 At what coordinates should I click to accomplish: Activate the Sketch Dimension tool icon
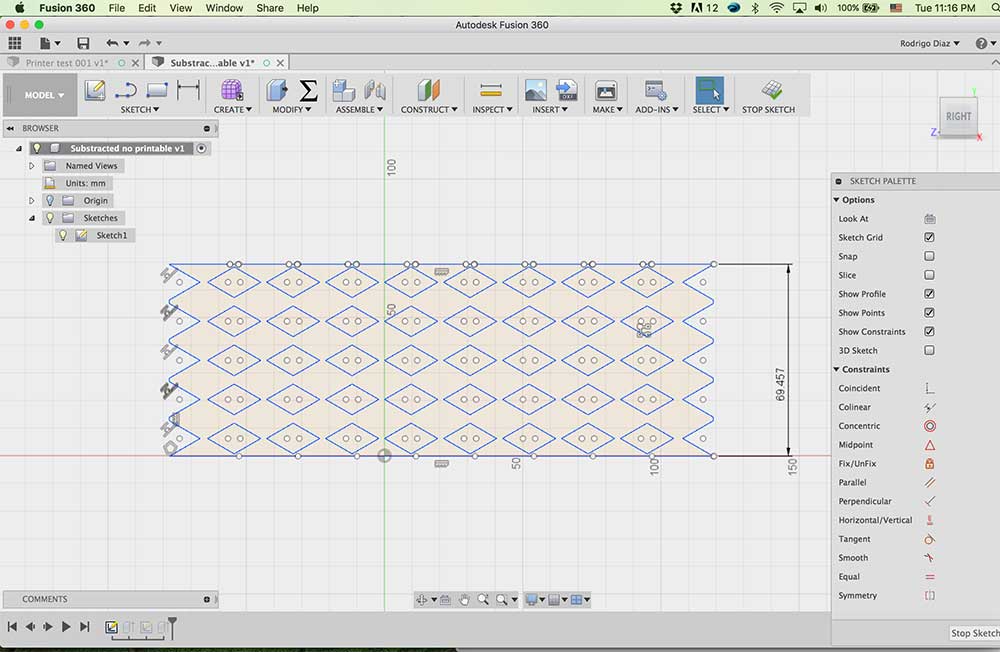coord(188,90)
